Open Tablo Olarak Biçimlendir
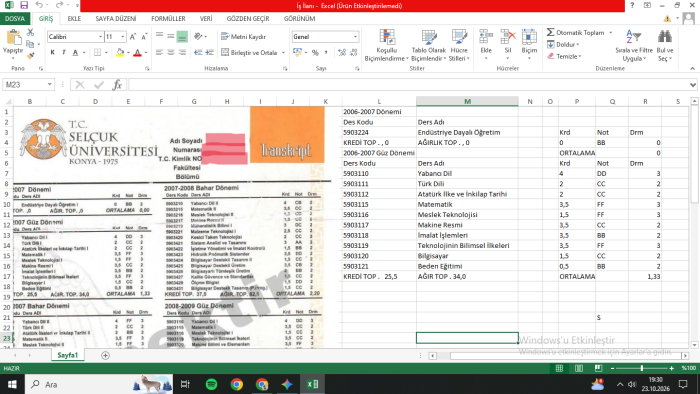This screenshot has height=394, width=700. (429, 45)
